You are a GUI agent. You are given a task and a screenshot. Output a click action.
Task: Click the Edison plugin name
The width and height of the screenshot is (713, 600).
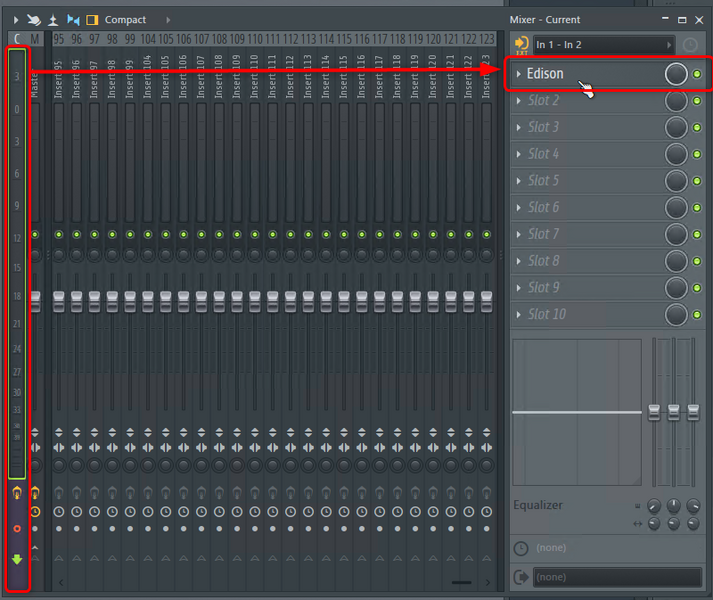(x=545, y=74)
